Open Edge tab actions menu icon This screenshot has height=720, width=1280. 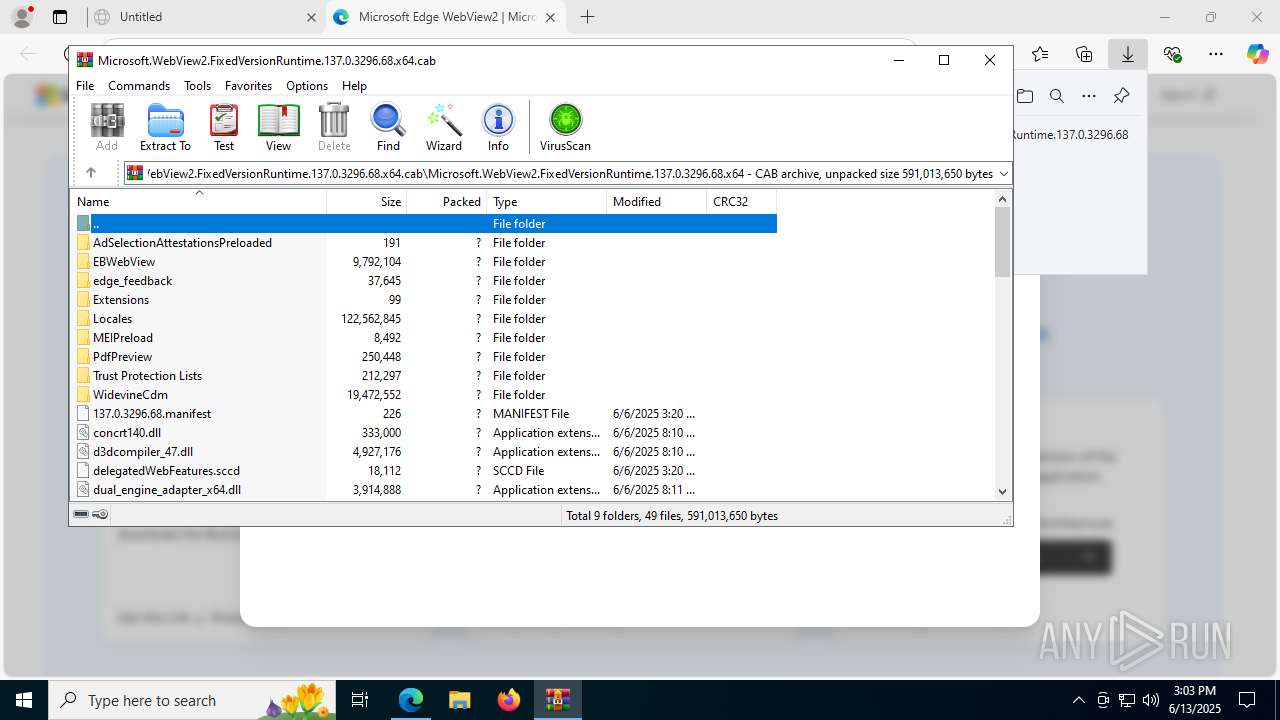60,17
